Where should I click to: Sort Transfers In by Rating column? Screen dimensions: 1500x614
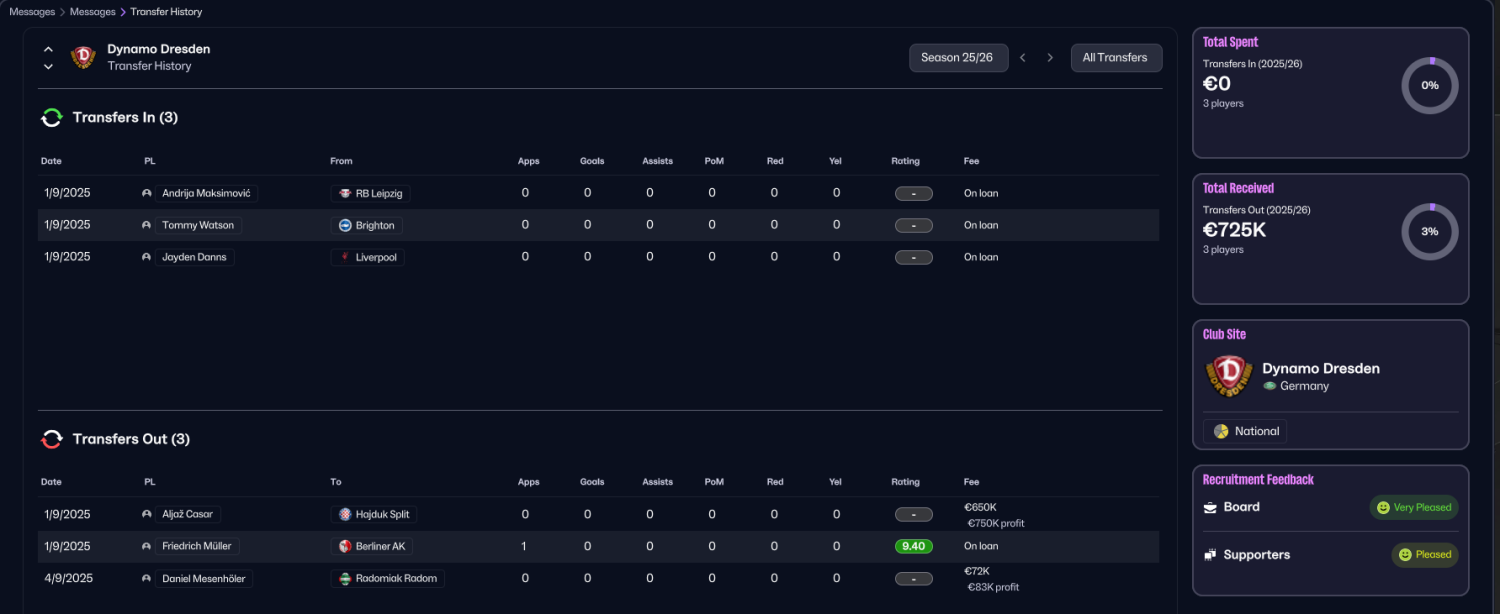[x=906, y=161]
